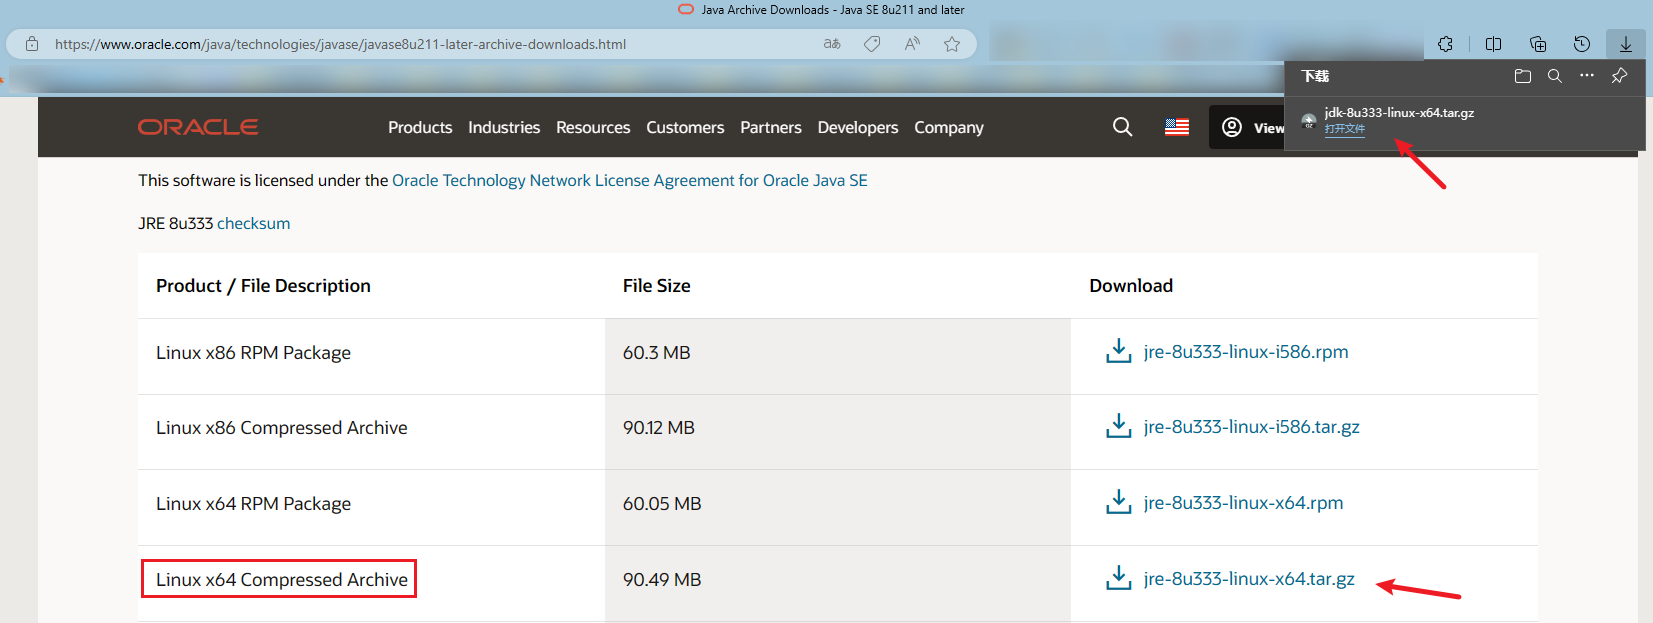The height and width of the screenshot is (623, 1653).
Task: Click the shopping tag icon in address bar
Action: [872, 44]
